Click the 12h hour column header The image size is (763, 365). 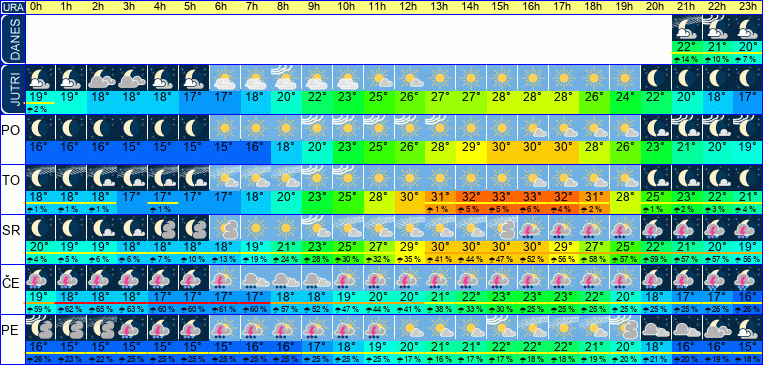(x=408, y=7)
